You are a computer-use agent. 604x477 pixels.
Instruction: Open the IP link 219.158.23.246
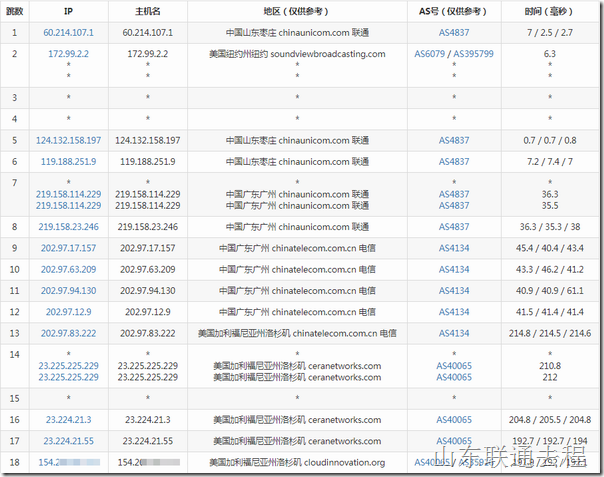point(68,227)
